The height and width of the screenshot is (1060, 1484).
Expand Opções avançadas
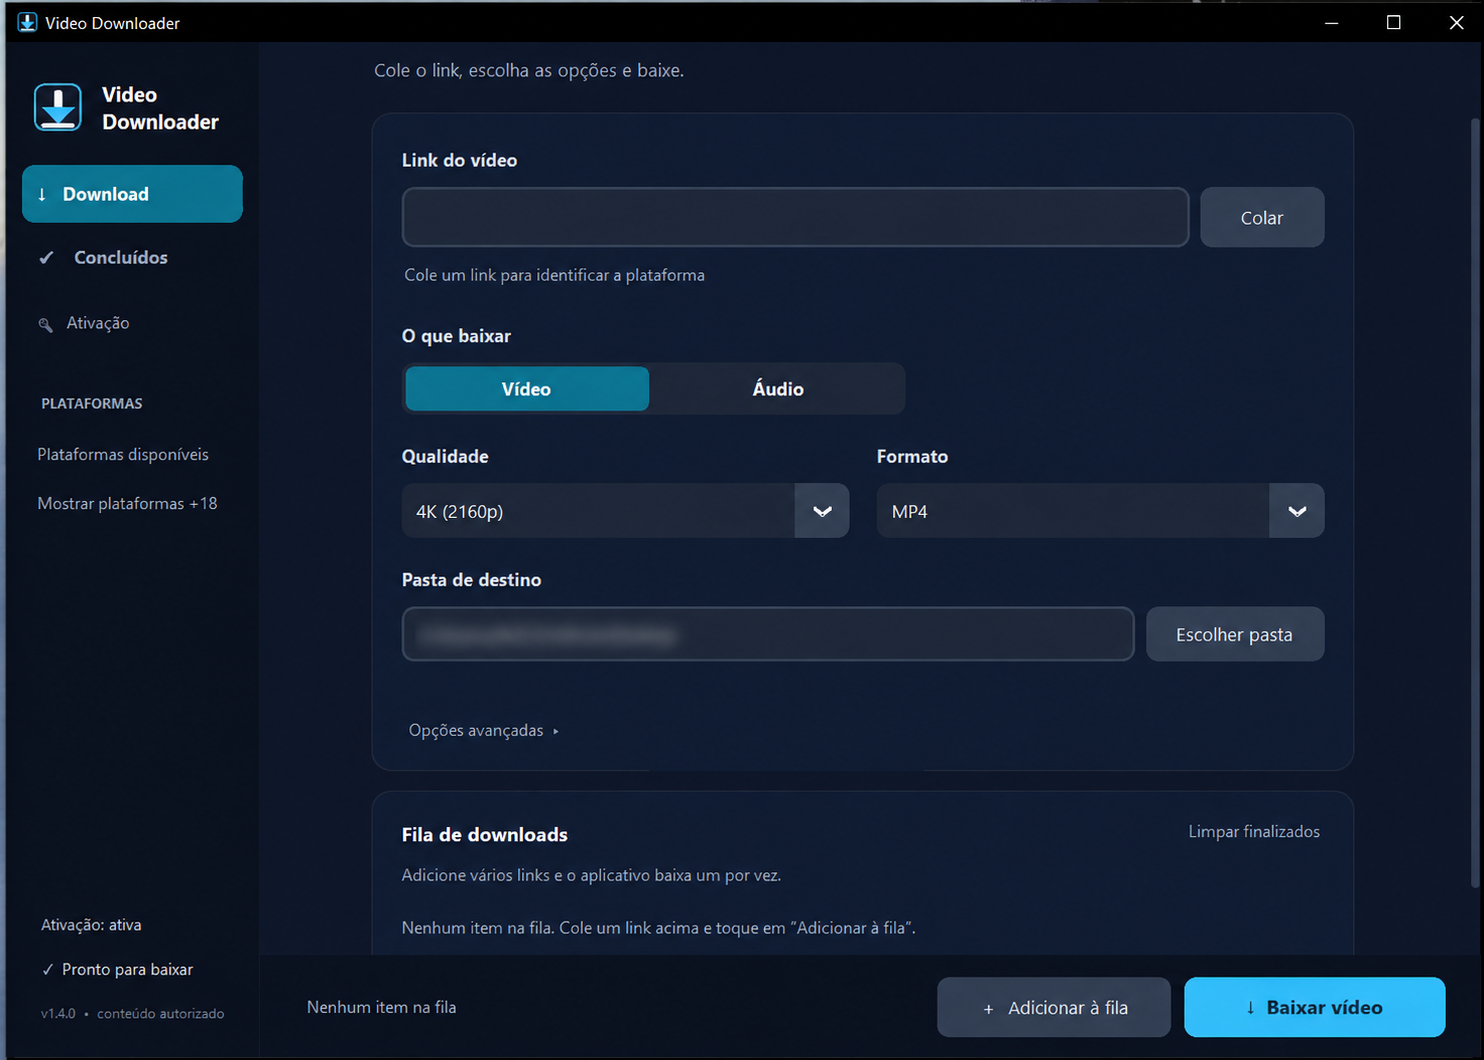(484, 730)
